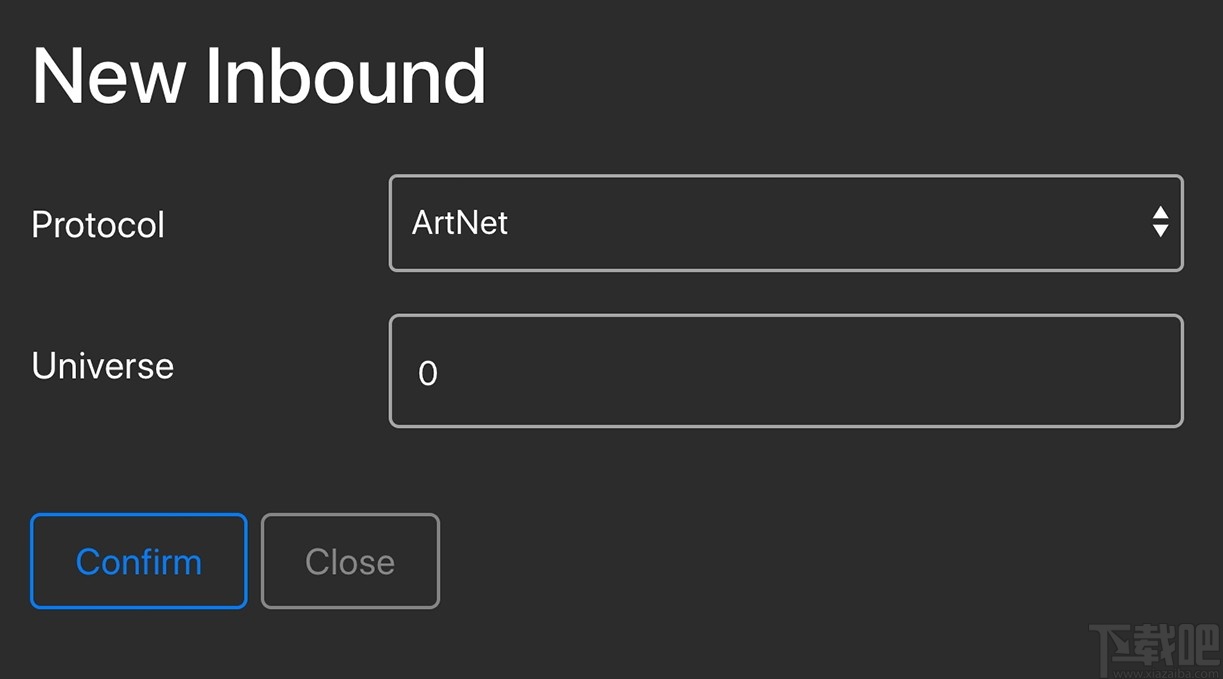
Task: Click the middle of the Protocol combo box
Action: pyautogui.click(x=786, y=223)
